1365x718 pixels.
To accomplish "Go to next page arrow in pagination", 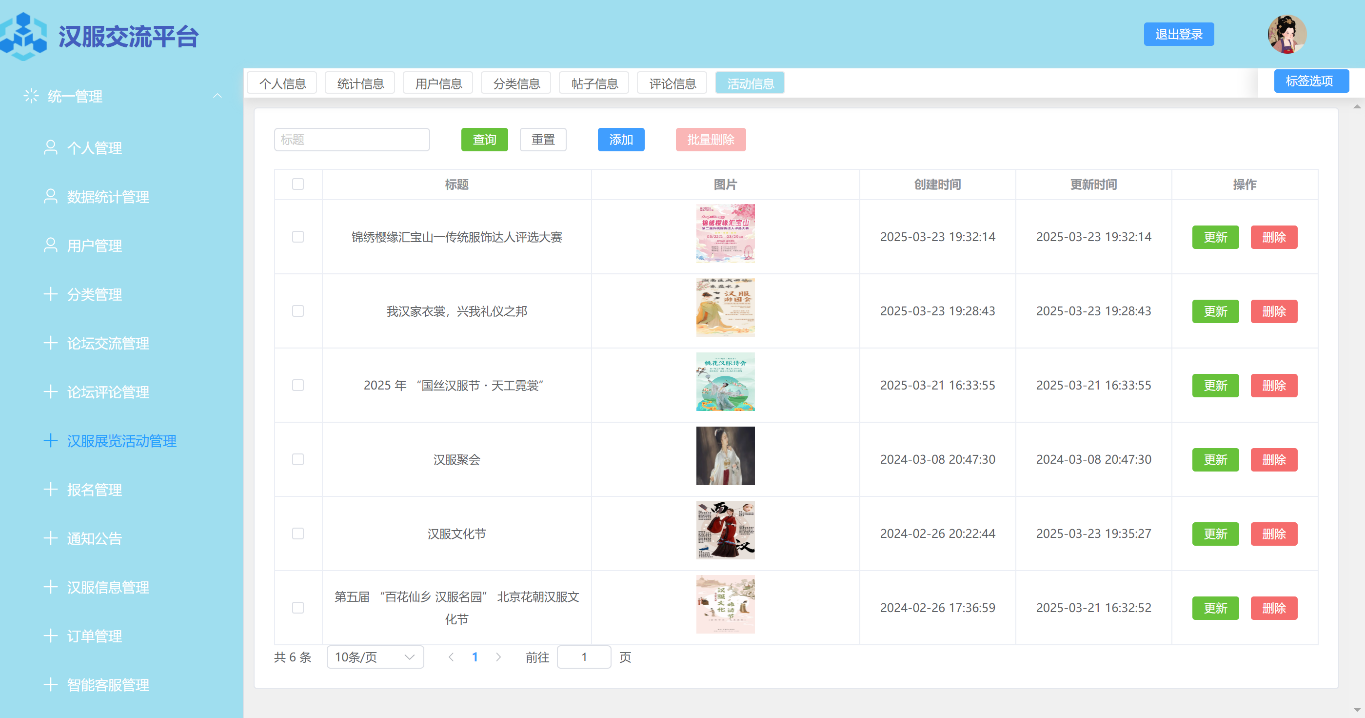I will 499,657.
